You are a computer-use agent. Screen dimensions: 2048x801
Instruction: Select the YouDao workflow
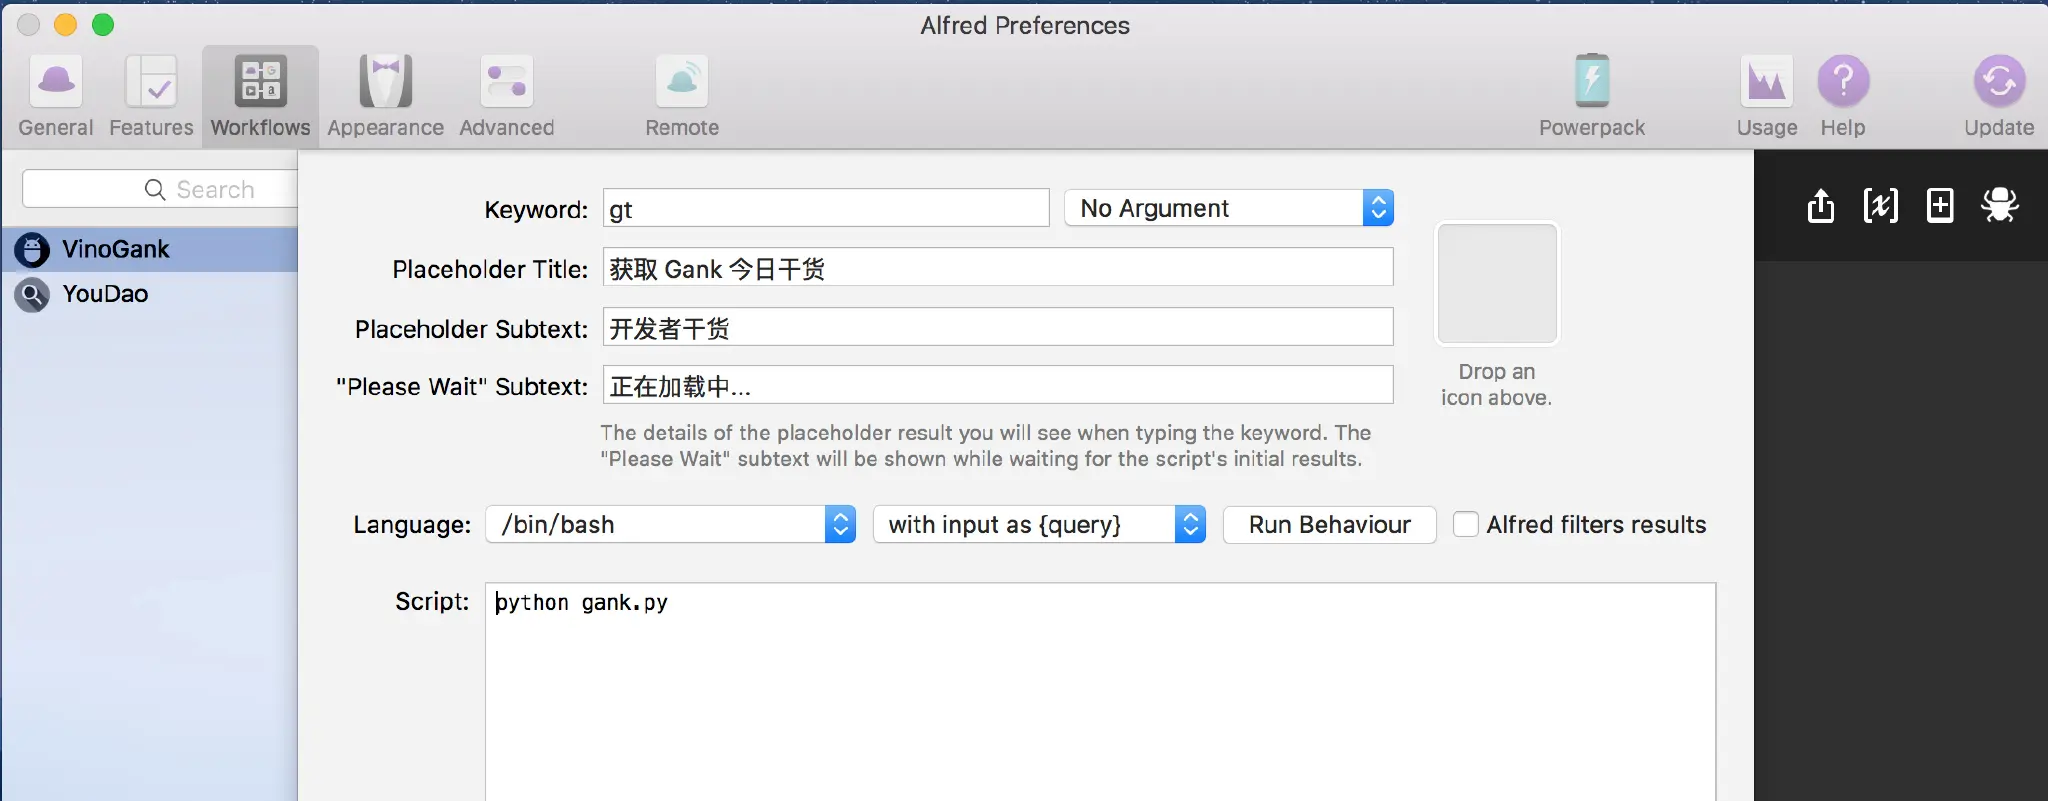[x=150, y=294]
